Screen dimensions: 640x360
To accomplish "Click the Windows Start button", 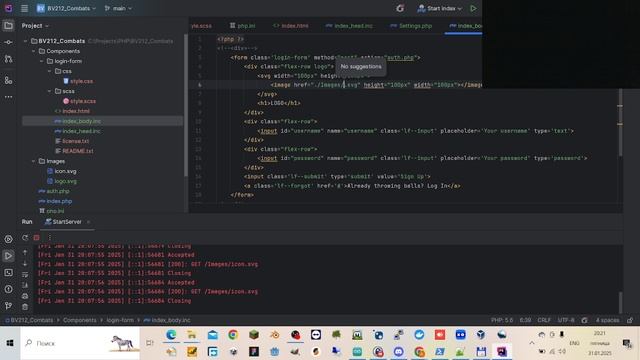I will [x=10, y=343].
